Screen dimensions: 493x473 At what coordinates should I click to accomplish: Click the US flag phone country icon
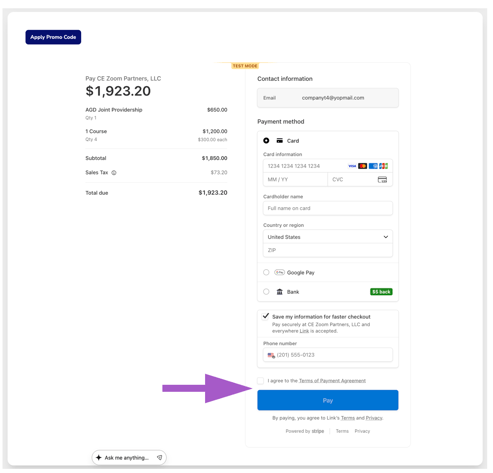coord(271,355)
